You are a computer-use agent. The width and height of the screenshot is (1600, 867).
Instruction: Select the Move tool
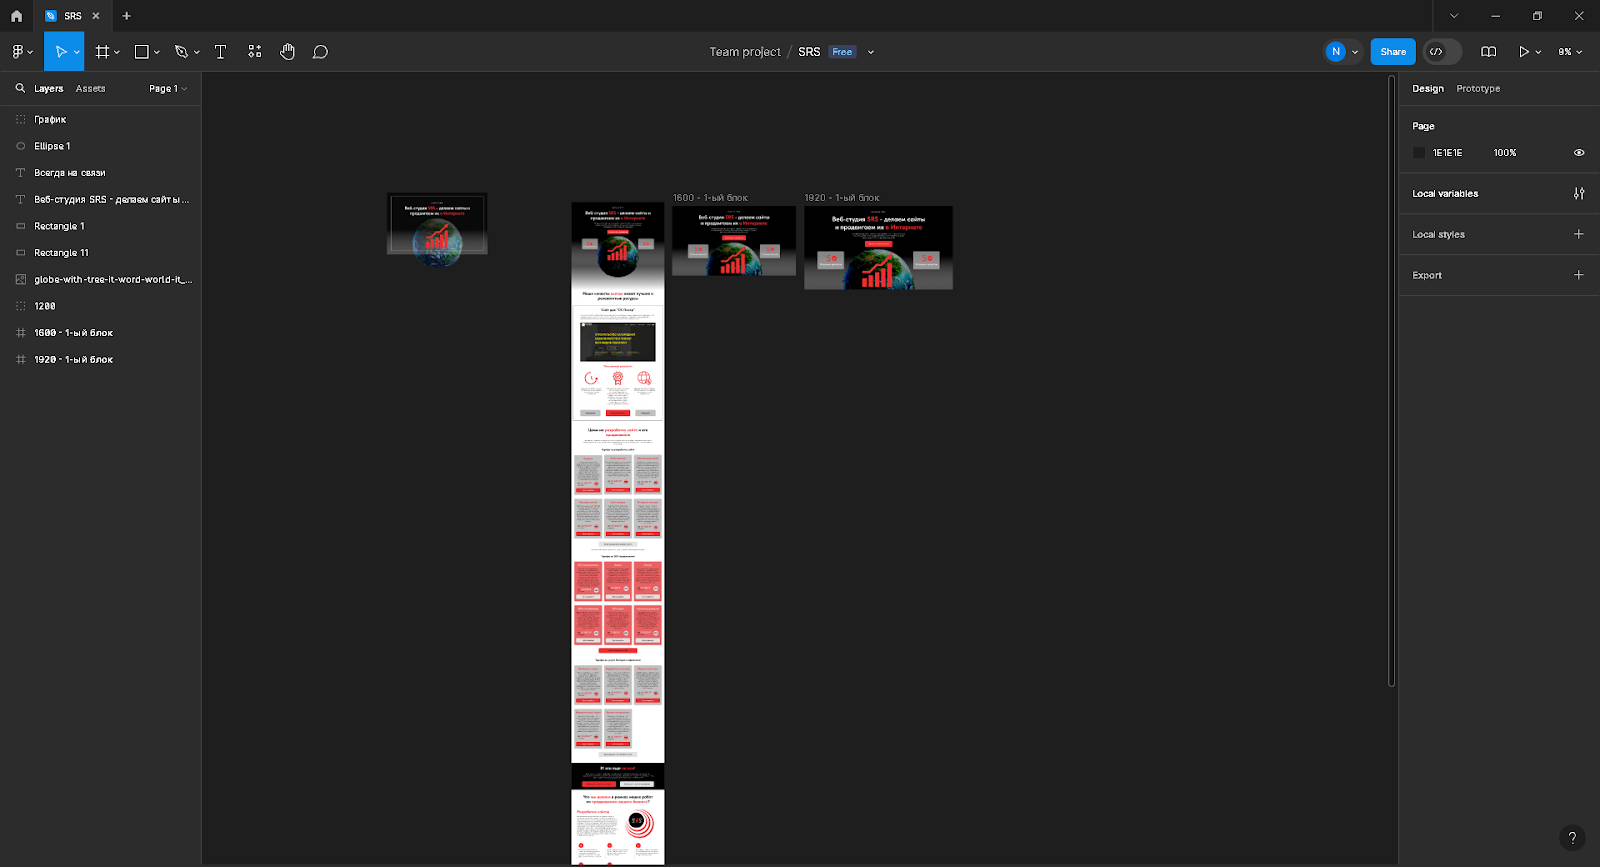tap(60, 52)
